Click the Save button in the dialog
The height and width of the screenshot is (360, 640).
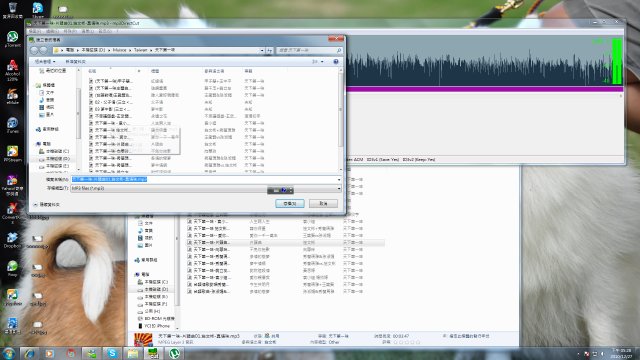290,203
